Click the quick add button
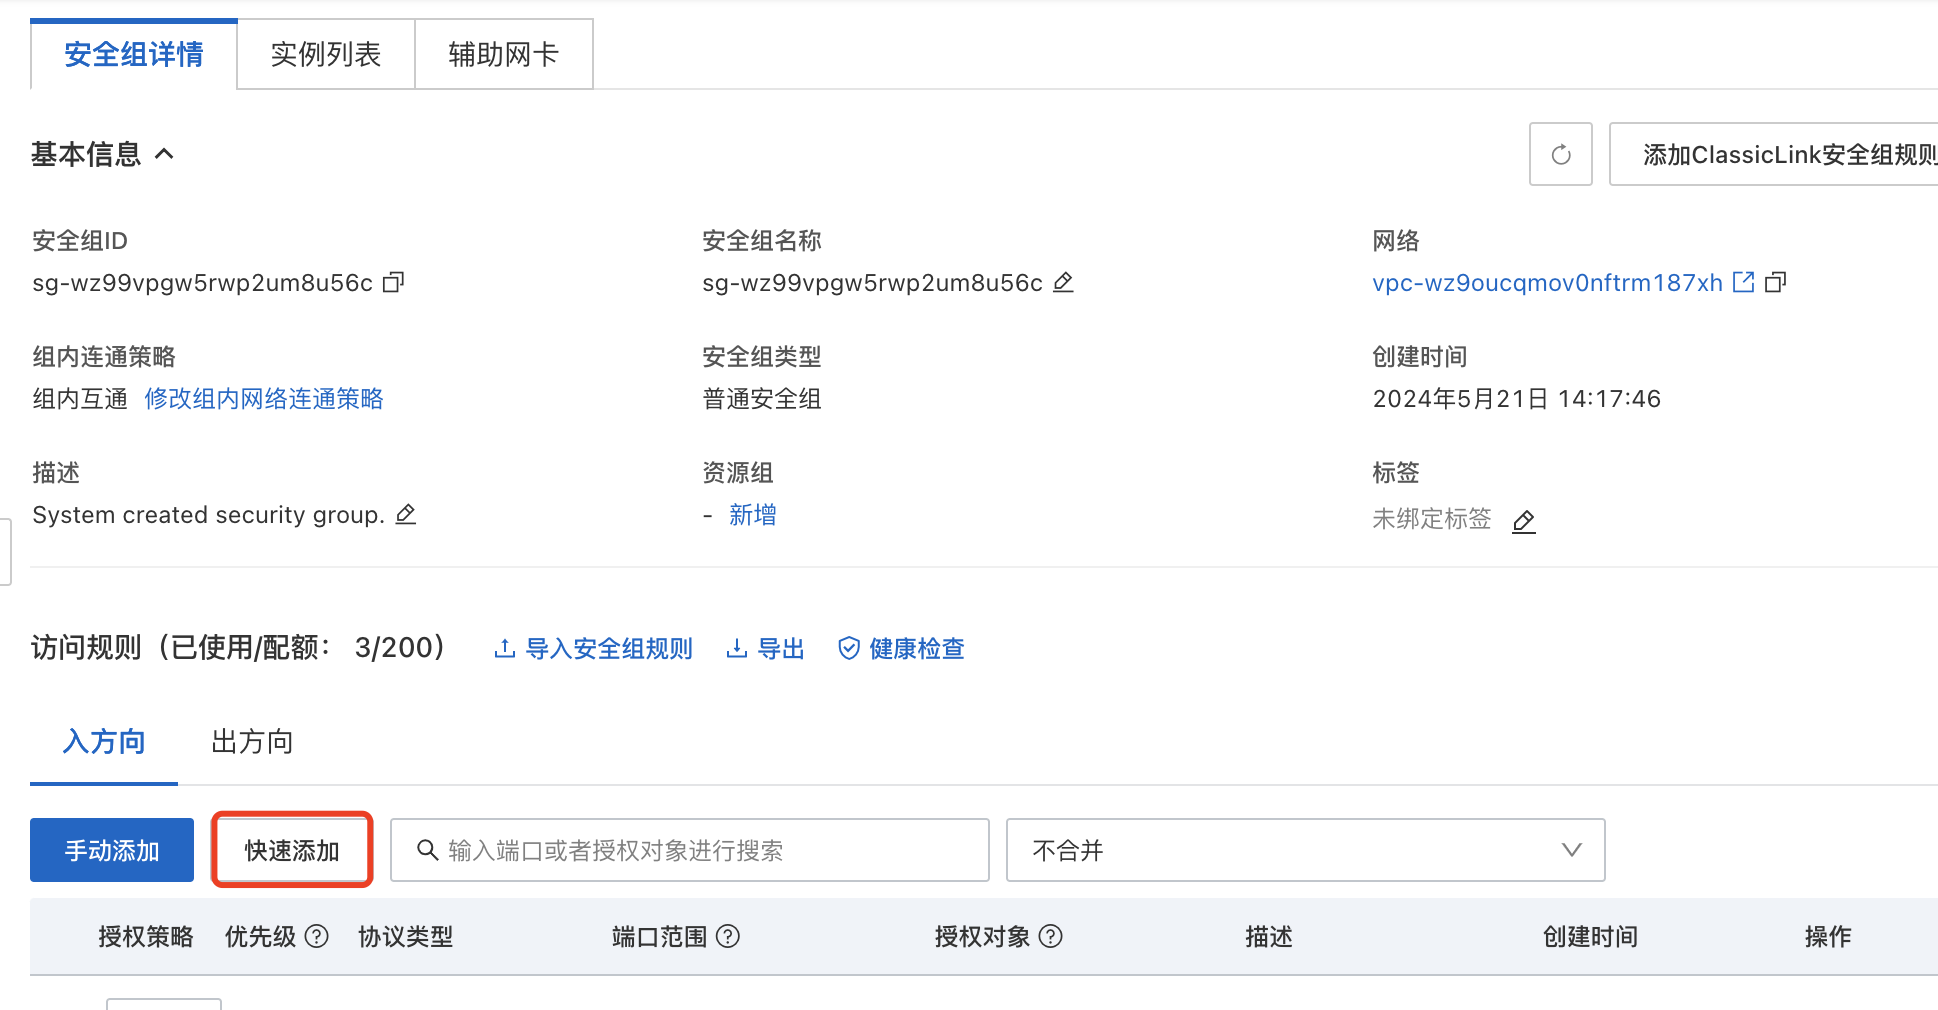Viewport: 1938px width, 1010px height. click(x=292, y=850)
